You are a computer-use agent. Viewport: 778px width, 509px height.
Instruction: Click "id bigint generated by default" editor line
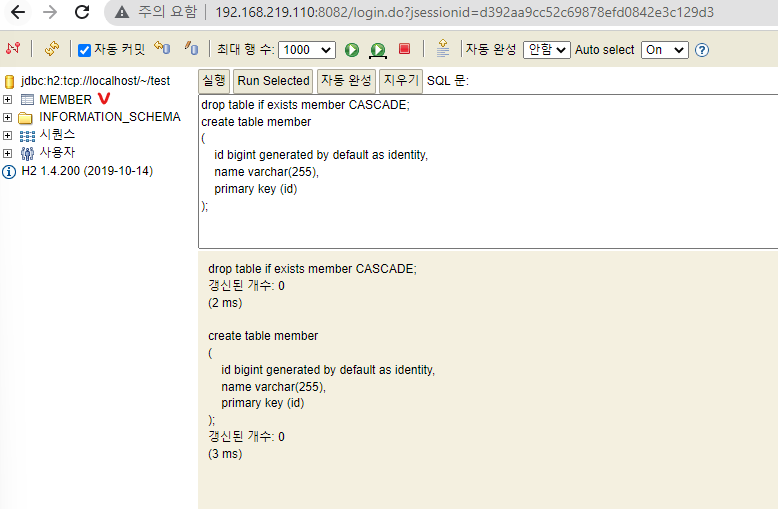pos(321,155)
